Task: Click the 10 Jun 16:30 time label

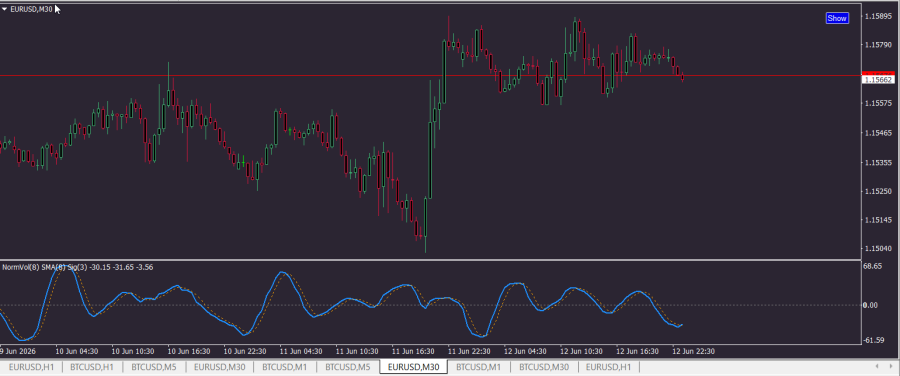Action: point(189,351)
